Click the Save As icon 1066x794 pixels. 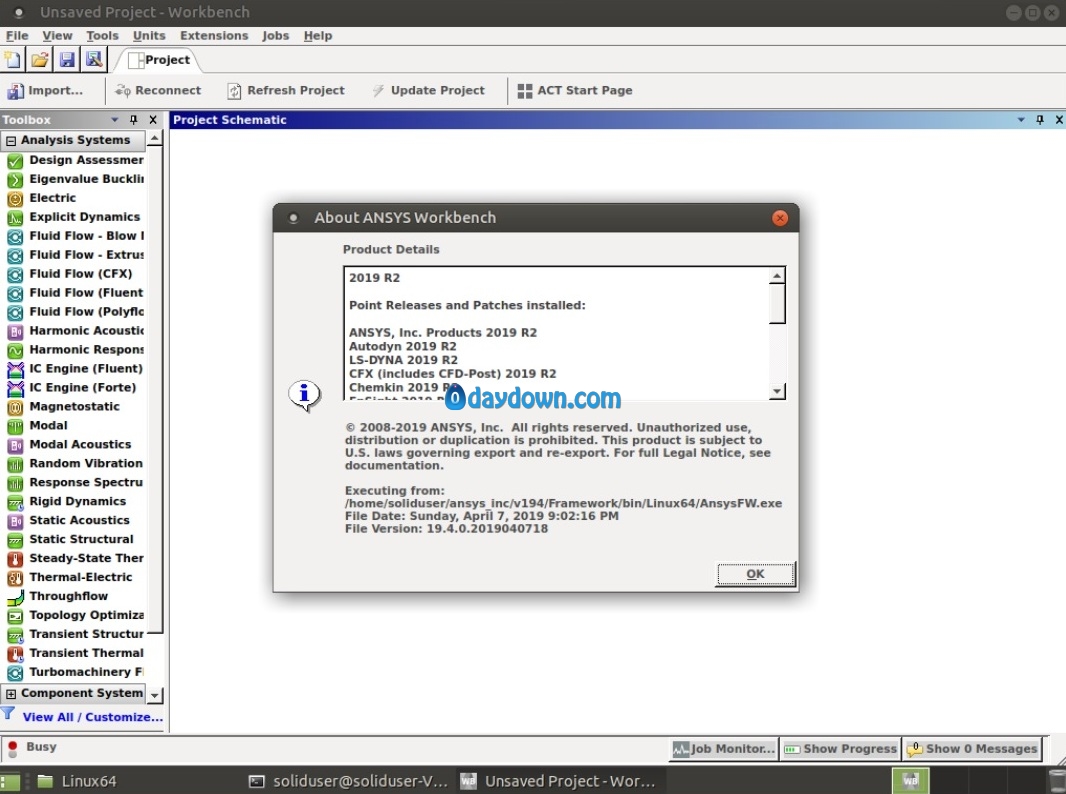[93, 60]
